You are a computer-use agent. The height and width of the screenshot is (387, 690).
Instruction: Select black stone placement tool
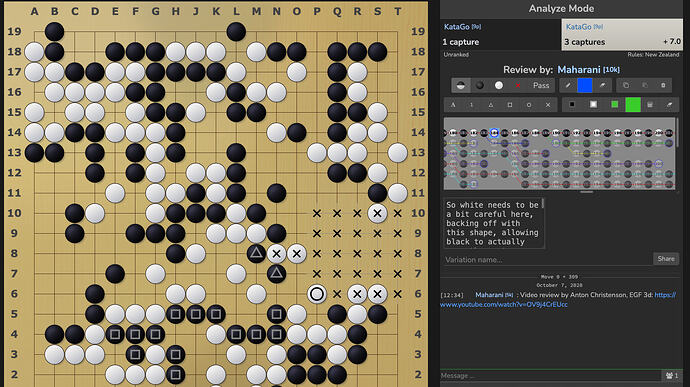tap(480, 85)
